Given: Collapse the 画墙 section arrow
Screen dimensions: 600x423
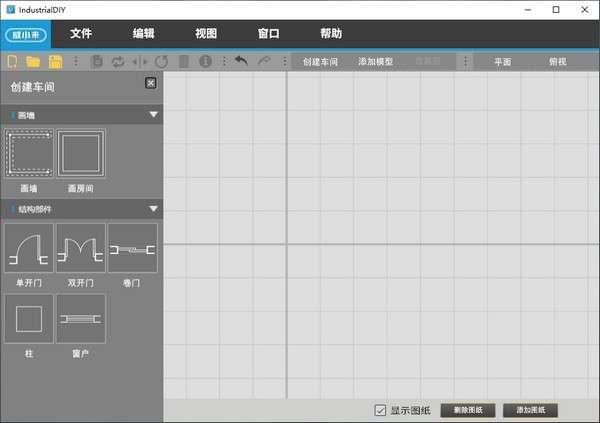Looking at the screenshot, I should pyautogui.click(x=153, y=115).
